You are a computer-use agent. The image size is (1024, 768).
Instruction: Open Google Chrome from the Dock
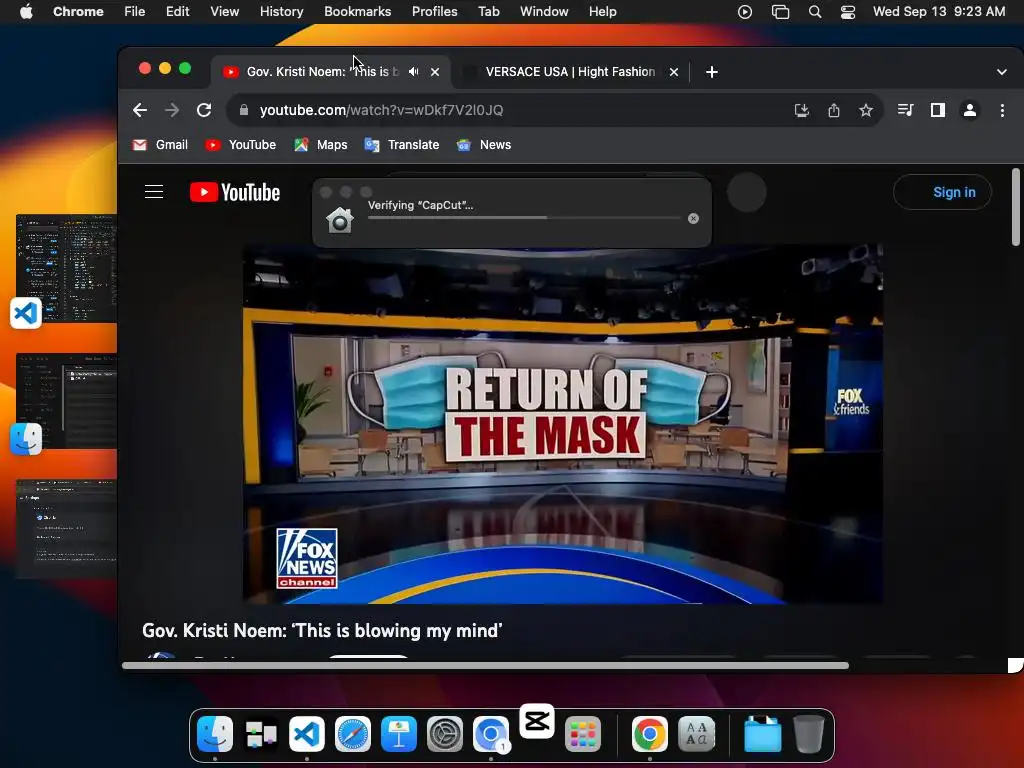coord(650,734)
